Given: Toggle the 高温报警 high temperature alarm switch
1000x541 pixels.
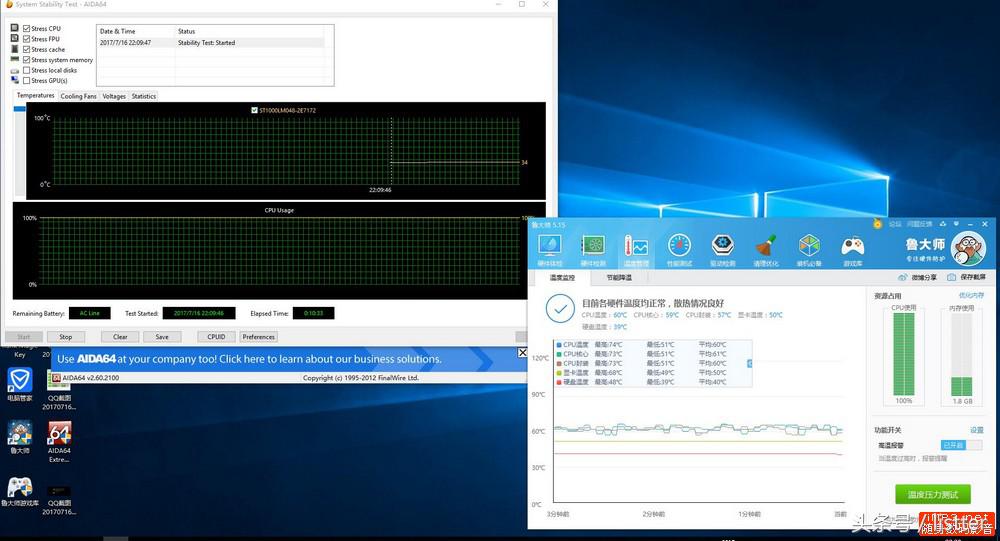Looking at the screenshot, I should (x=962, y=445).
